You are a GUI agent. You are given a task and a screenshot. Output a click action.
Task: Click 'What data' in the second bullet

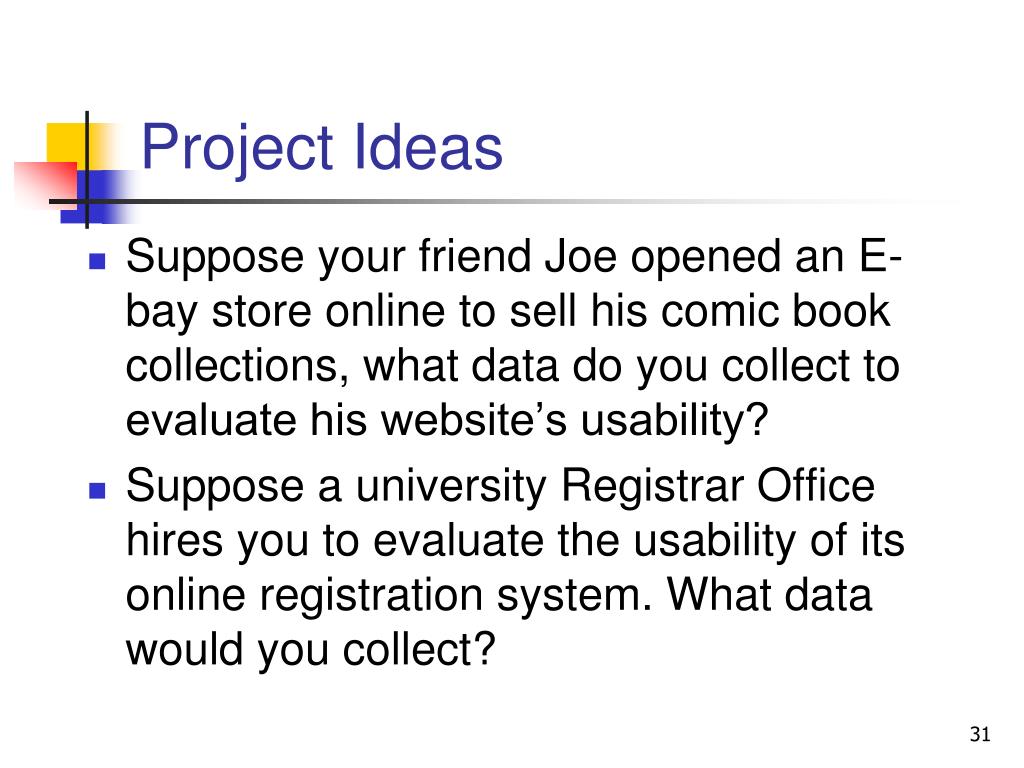click(769, 595)
